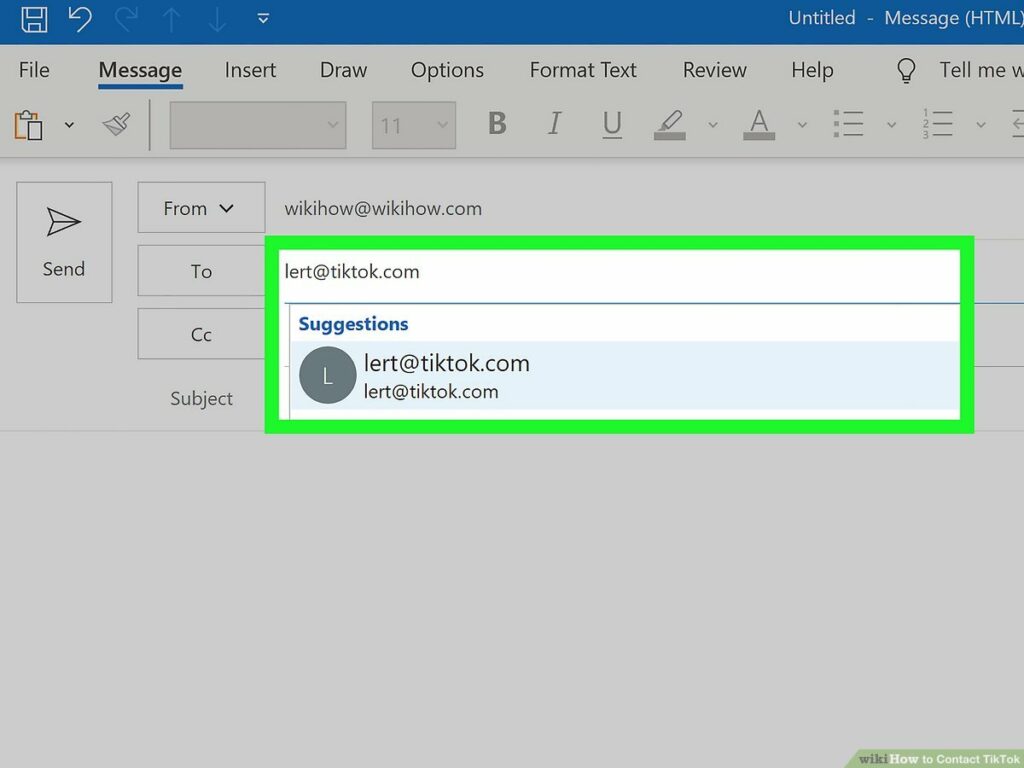The height and width of the screenshot is (768, 1024).
Task: Click the Undo arrow icon
Action: (x=80, y=19)
